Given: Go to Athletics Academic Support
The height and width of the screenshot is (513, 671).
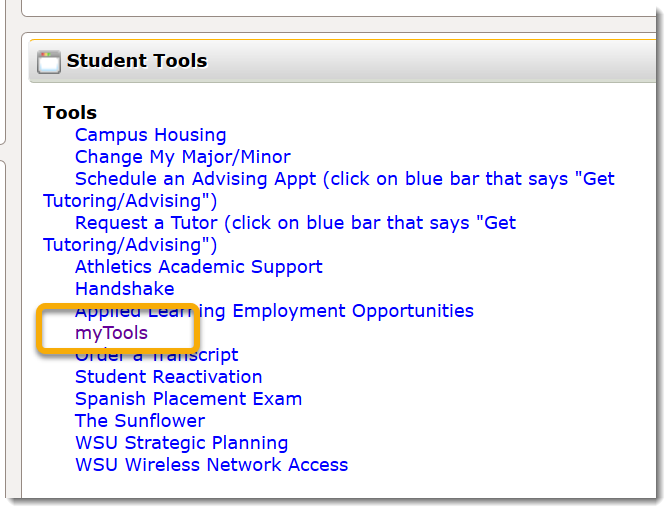Looking at the screenshot, I should click(198, 267).
